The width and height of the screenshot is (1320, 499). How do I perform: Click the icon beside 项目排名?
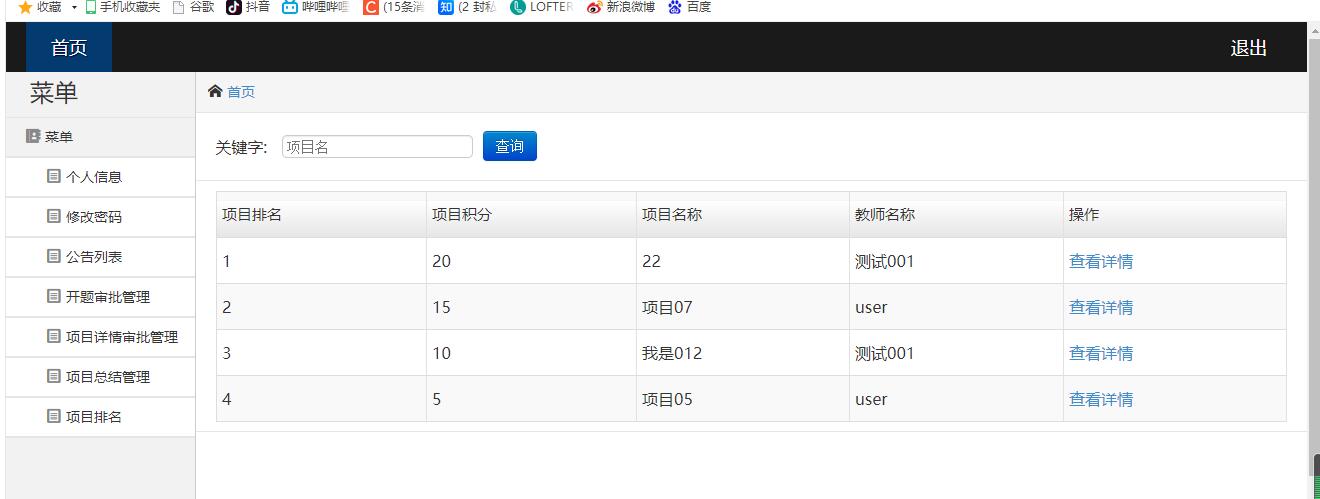coord(54,416)
